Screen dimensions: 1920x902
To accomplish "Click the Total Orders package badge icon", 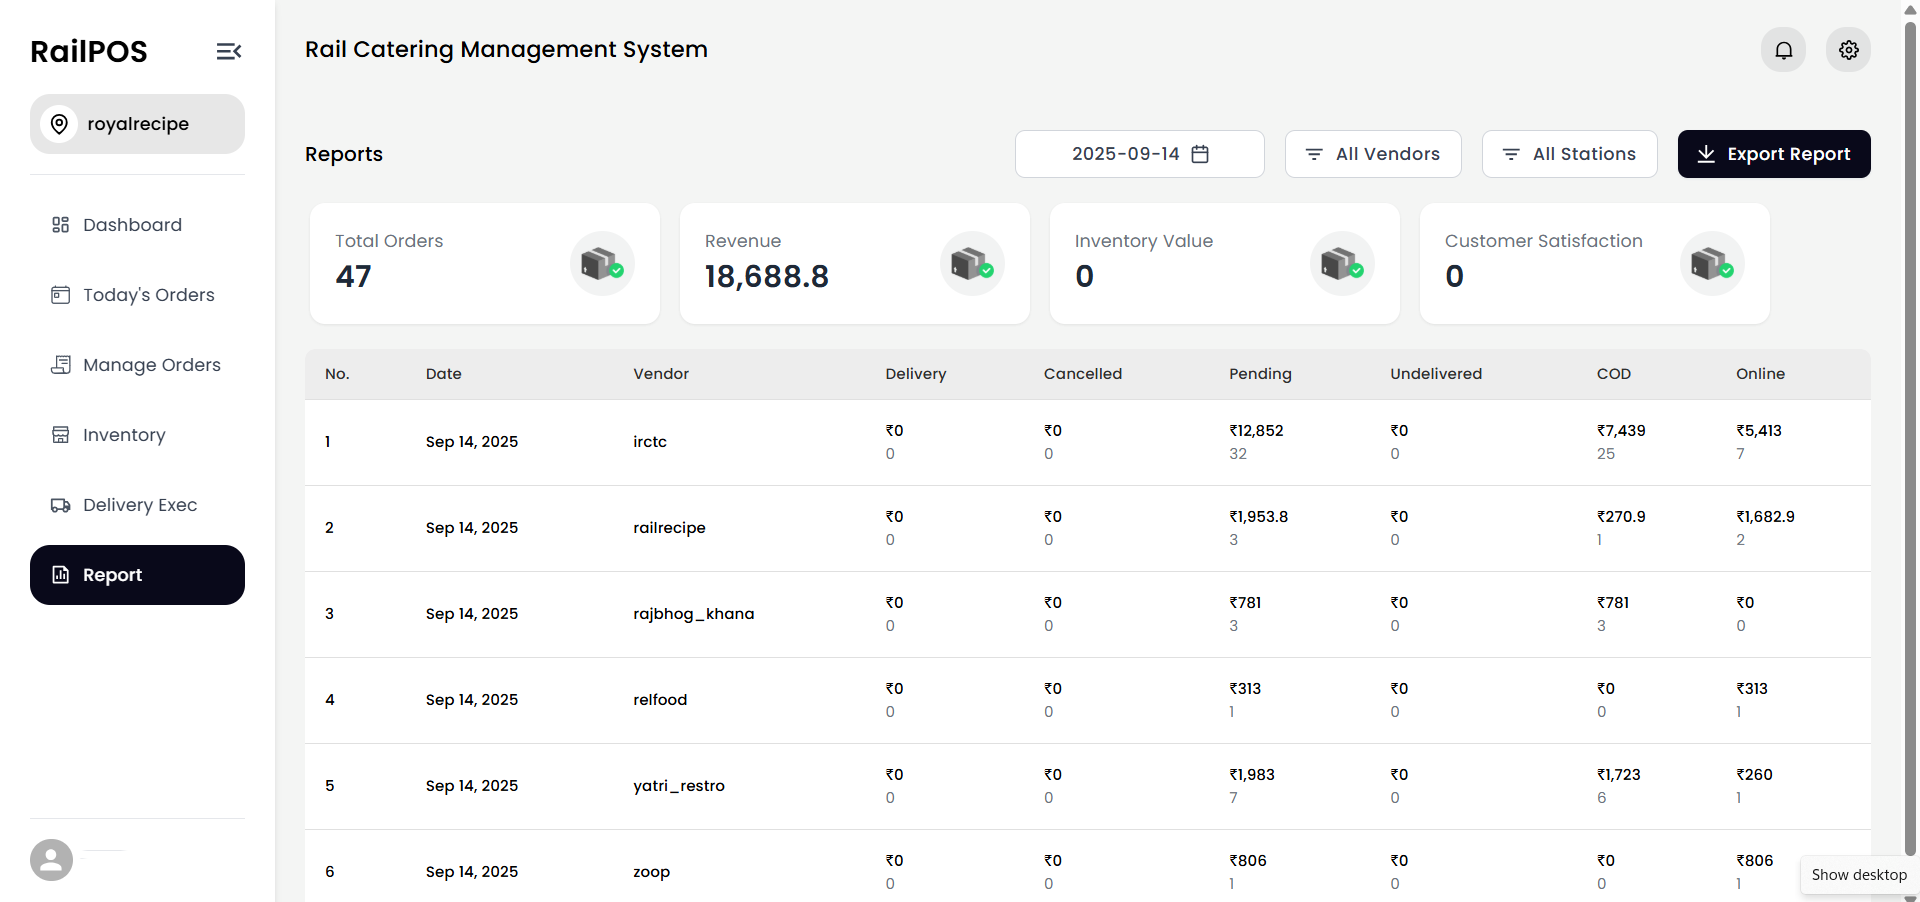I will click(x=601, y=263).
